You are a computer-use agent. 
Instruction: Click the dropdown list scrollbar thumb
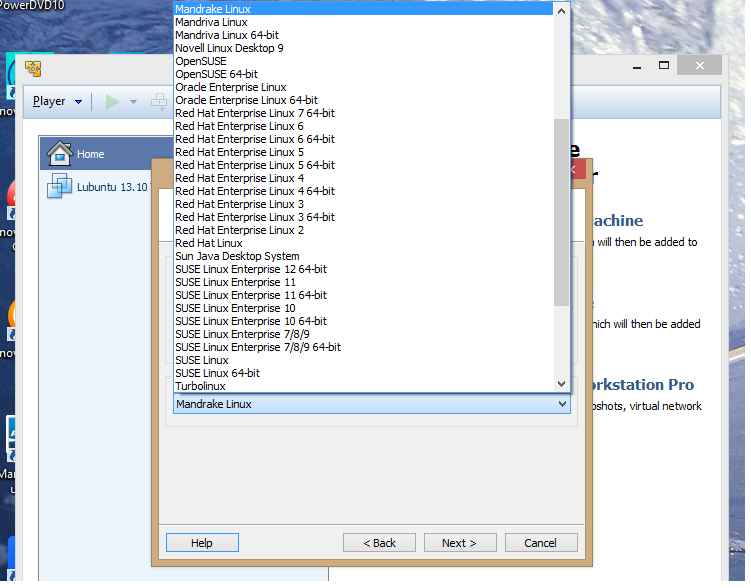561,210
